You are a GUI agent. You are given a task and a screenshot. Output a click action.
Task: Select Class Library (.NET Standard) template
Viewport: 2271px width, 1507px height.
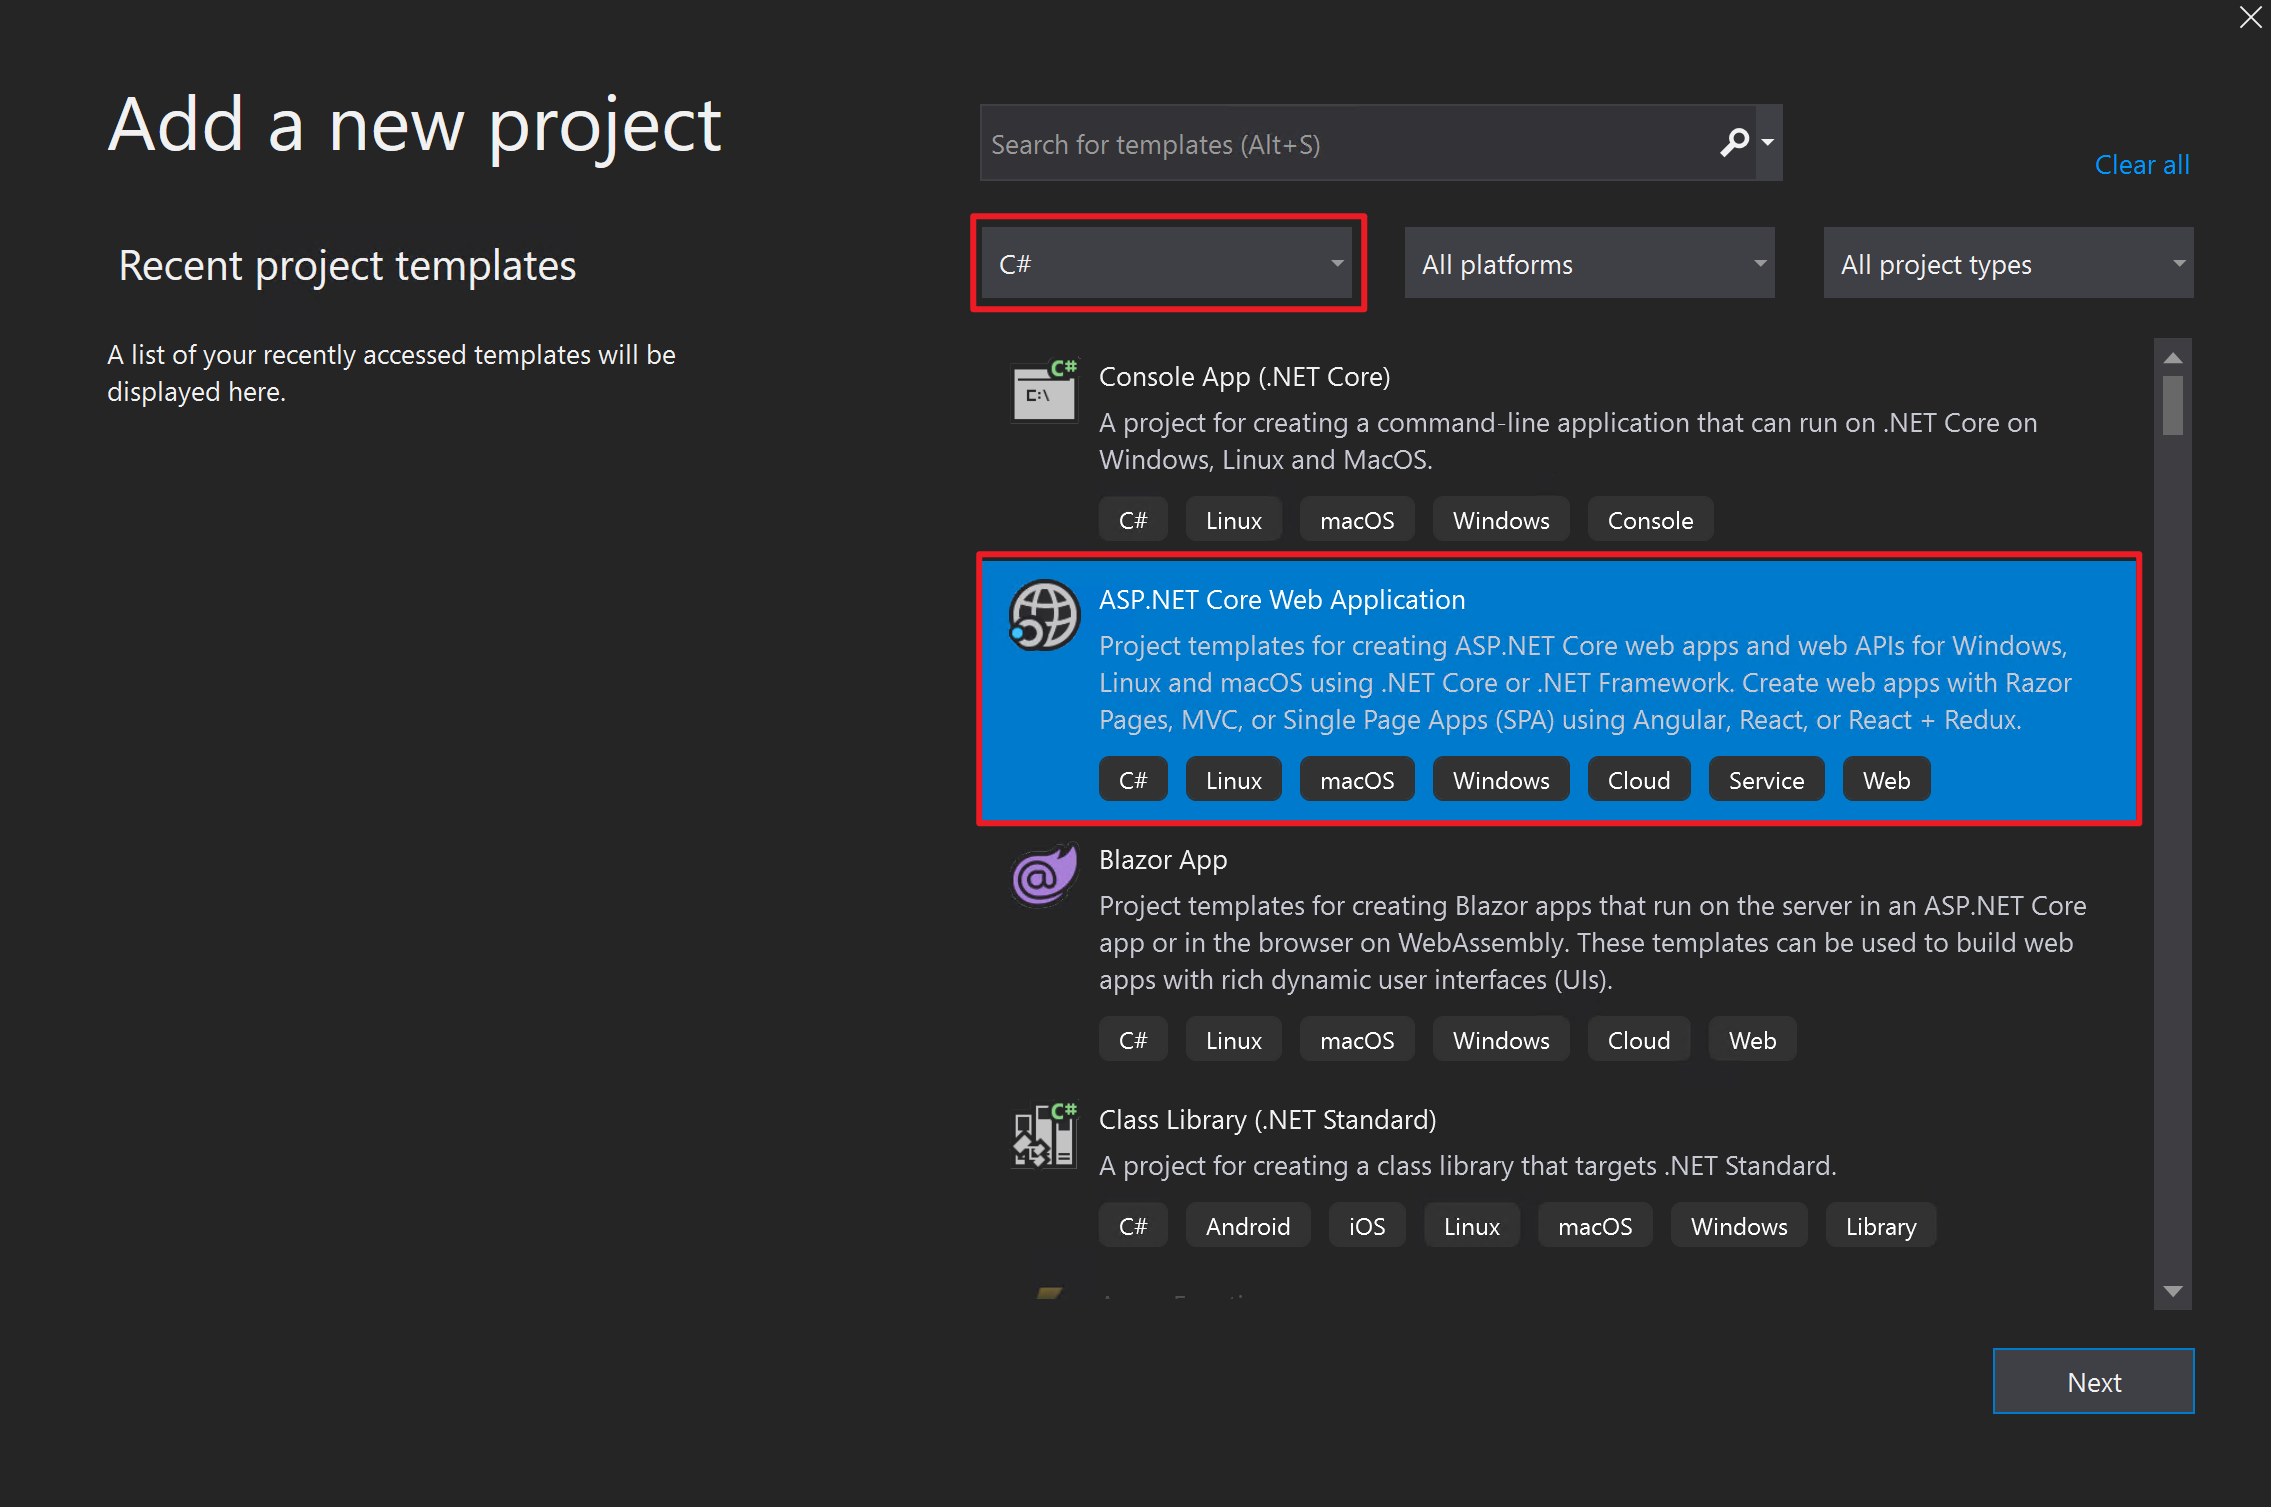point(1267,1120)
